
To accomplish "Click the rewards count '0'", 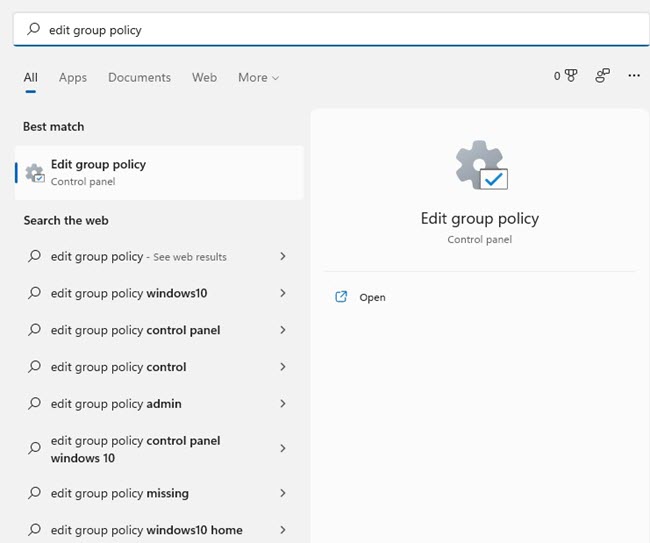I will (x=557, y=76).
